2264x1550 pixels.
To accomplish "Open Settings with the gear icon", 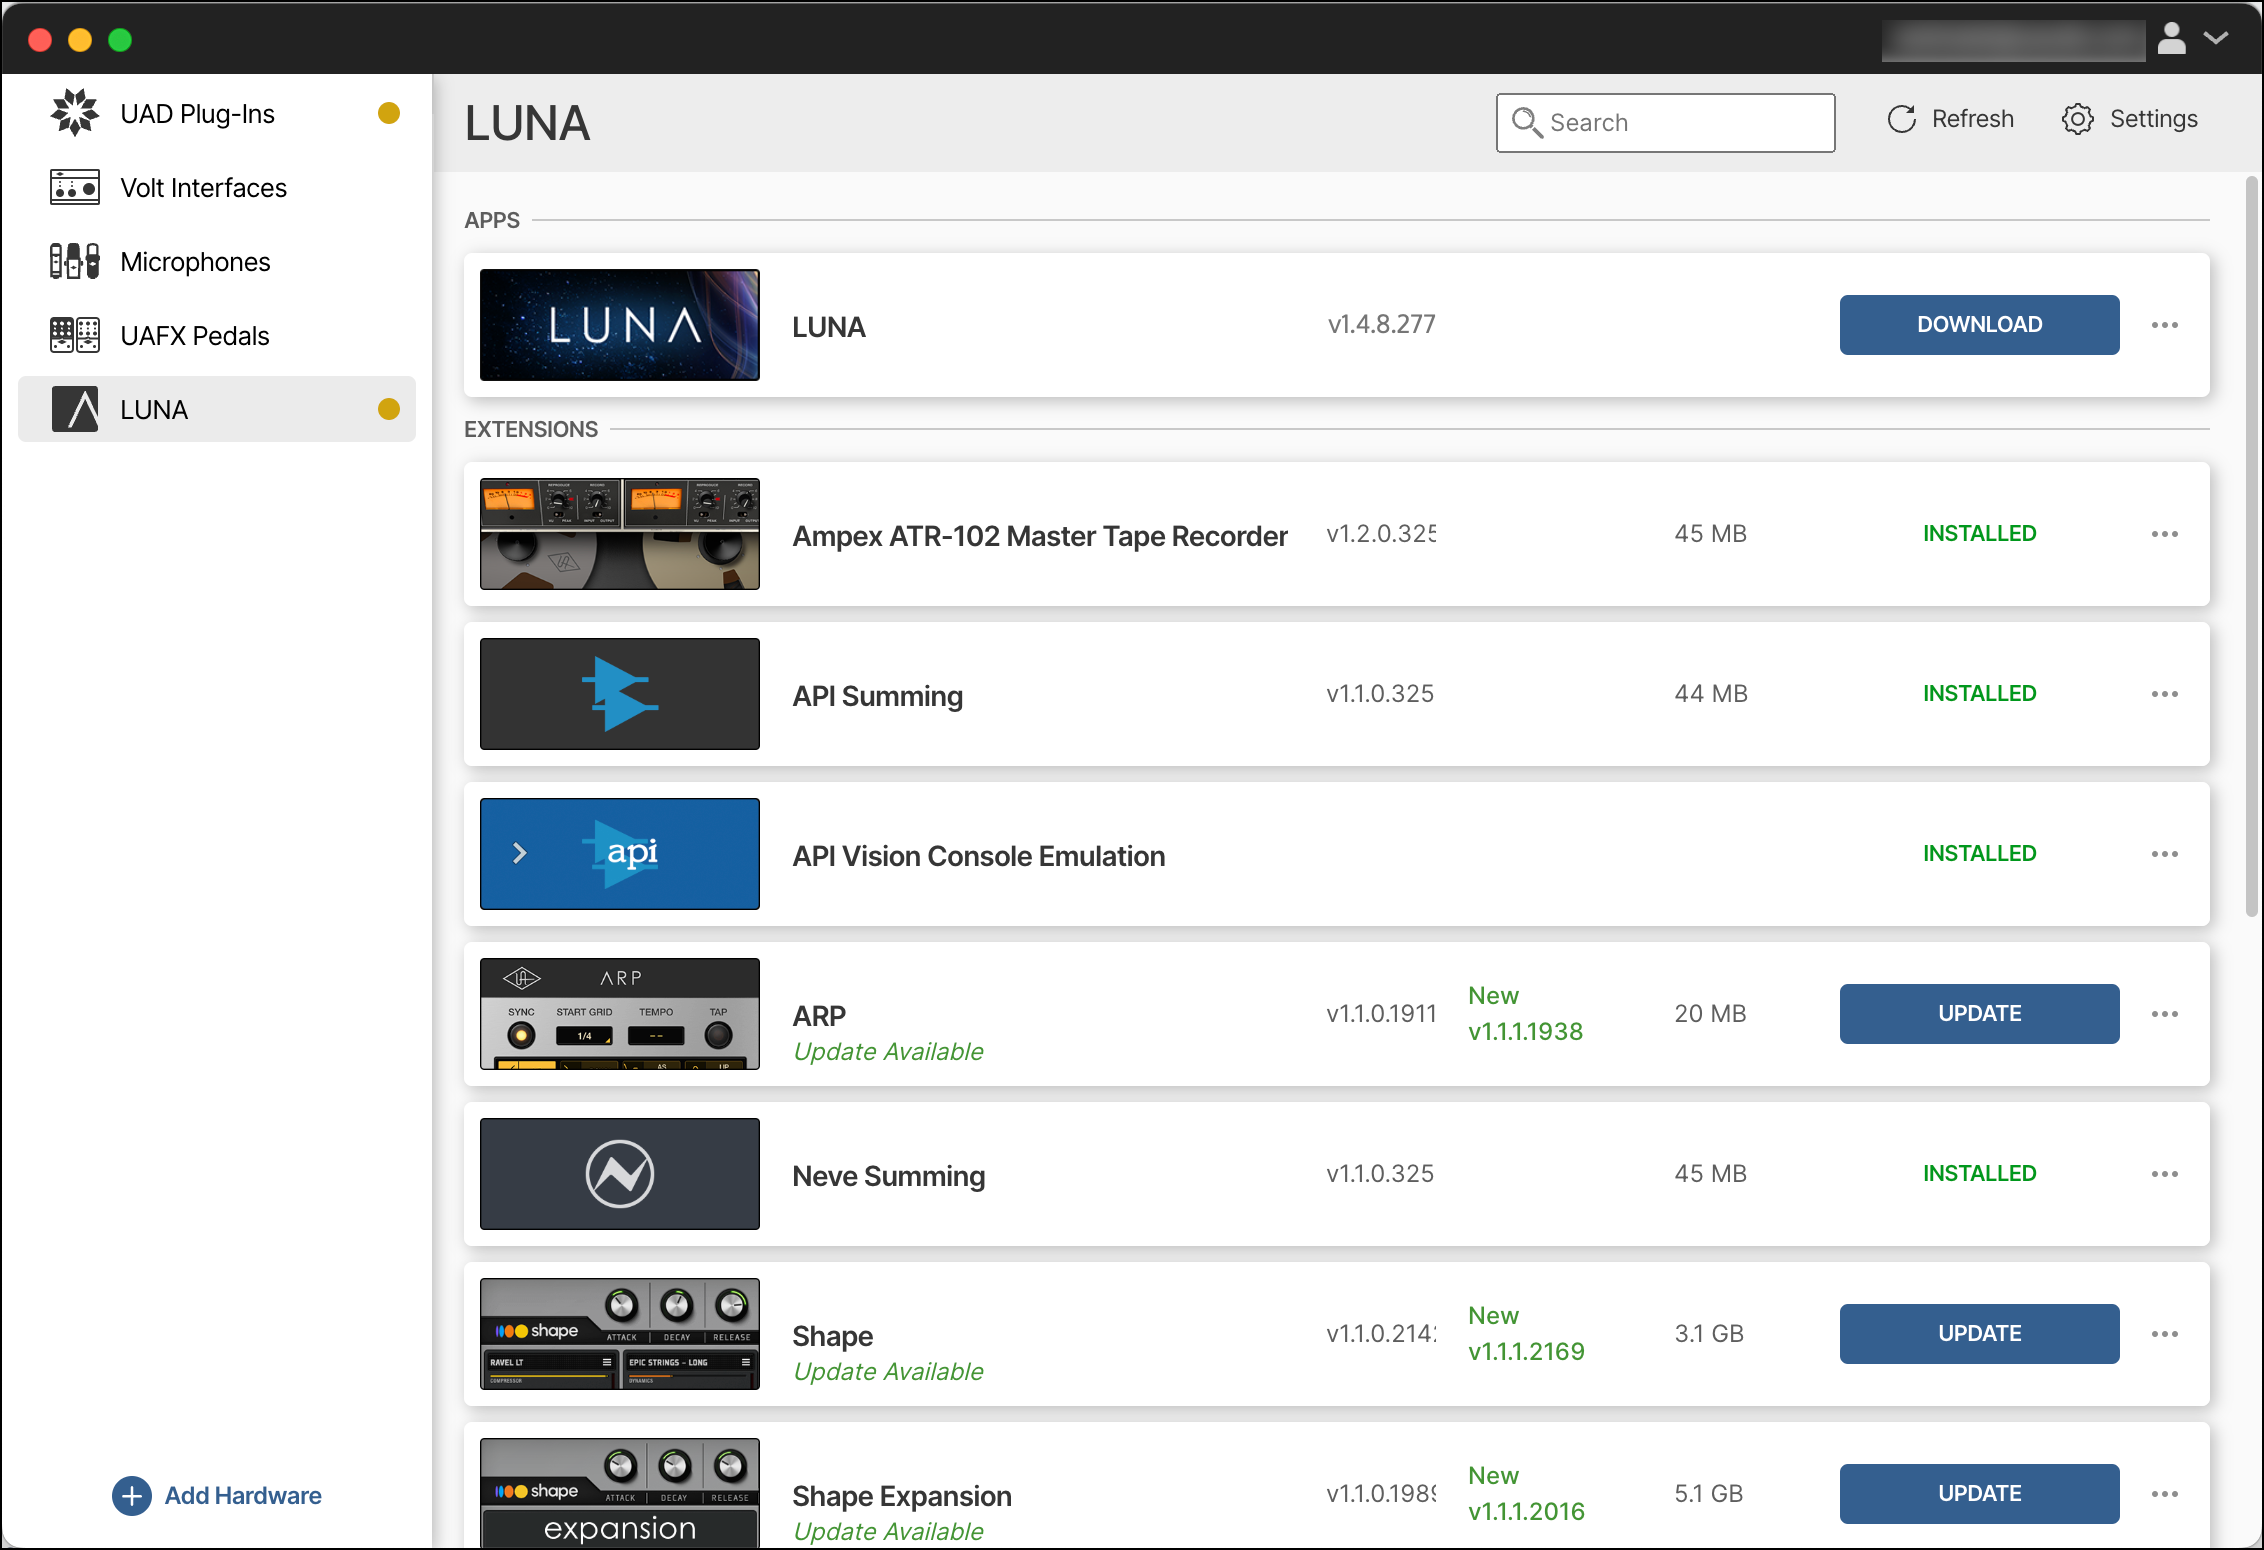I will (x=2078, y=118).
